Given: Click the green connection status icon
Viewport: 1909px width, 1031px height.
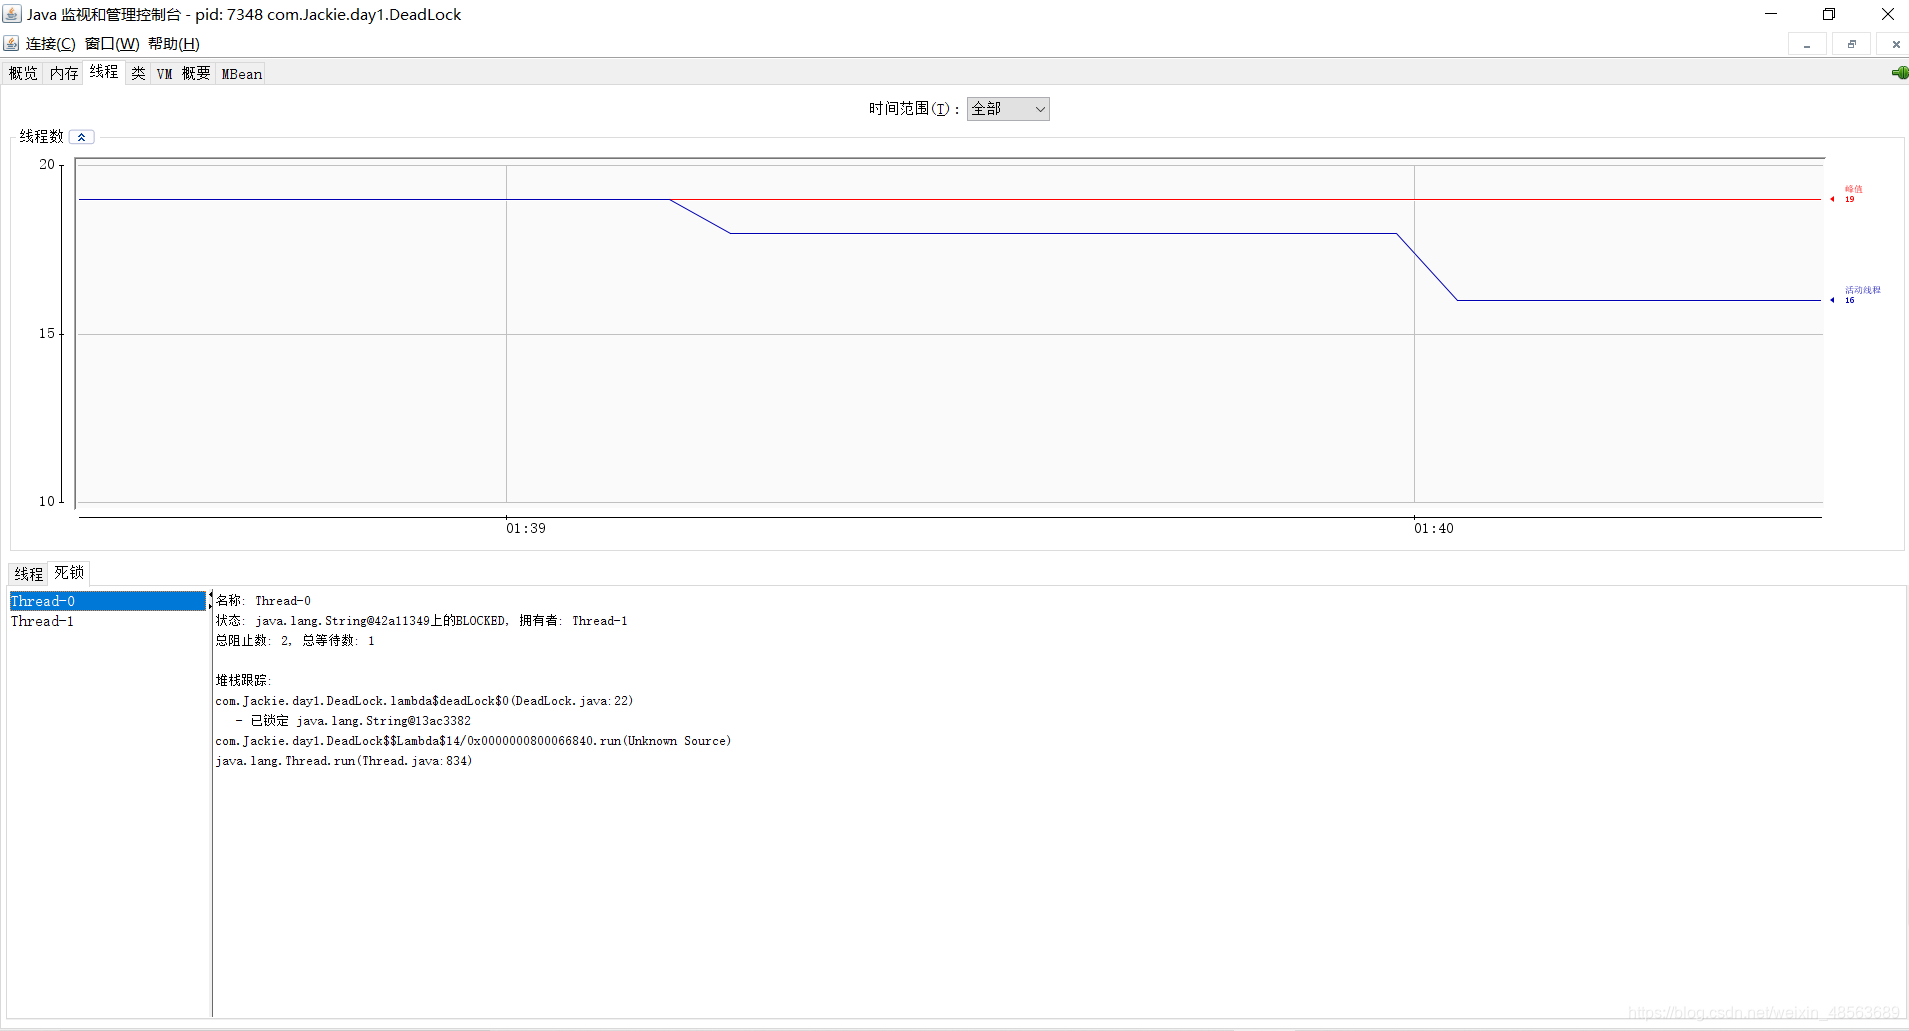Looking at the screenshot, I should (x=1900, y=73).
